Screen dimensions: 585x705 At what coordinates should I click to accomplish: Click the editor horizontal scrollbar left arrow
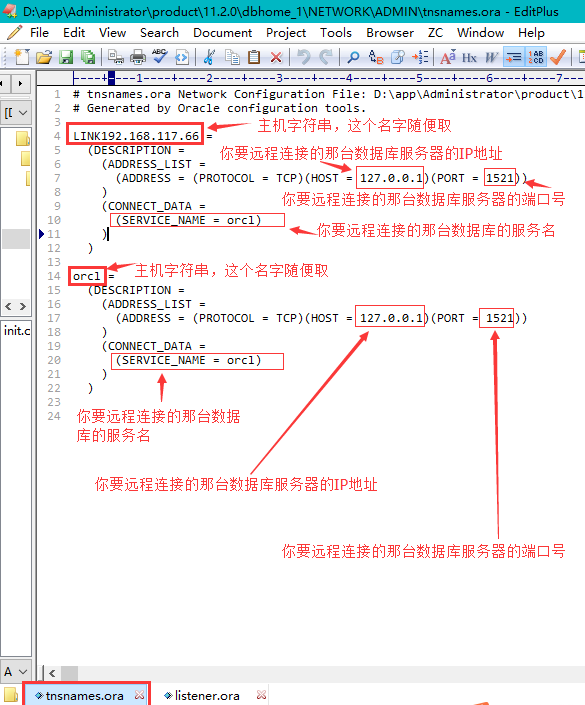click(x=52, y=673)
